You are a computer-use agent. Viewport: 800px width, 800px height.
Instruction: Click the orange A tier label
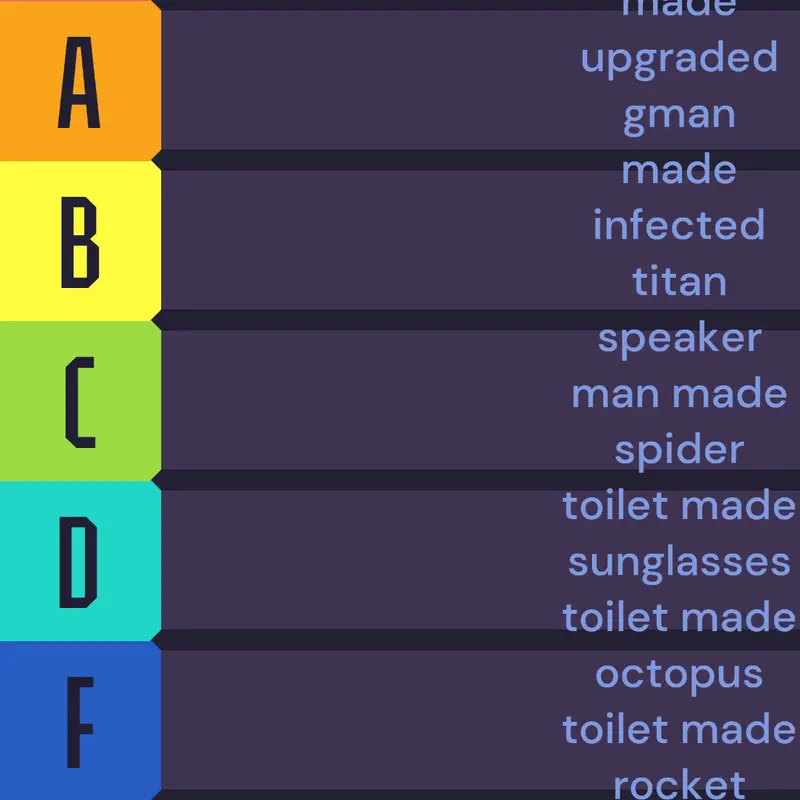click(x=80, y=81)
